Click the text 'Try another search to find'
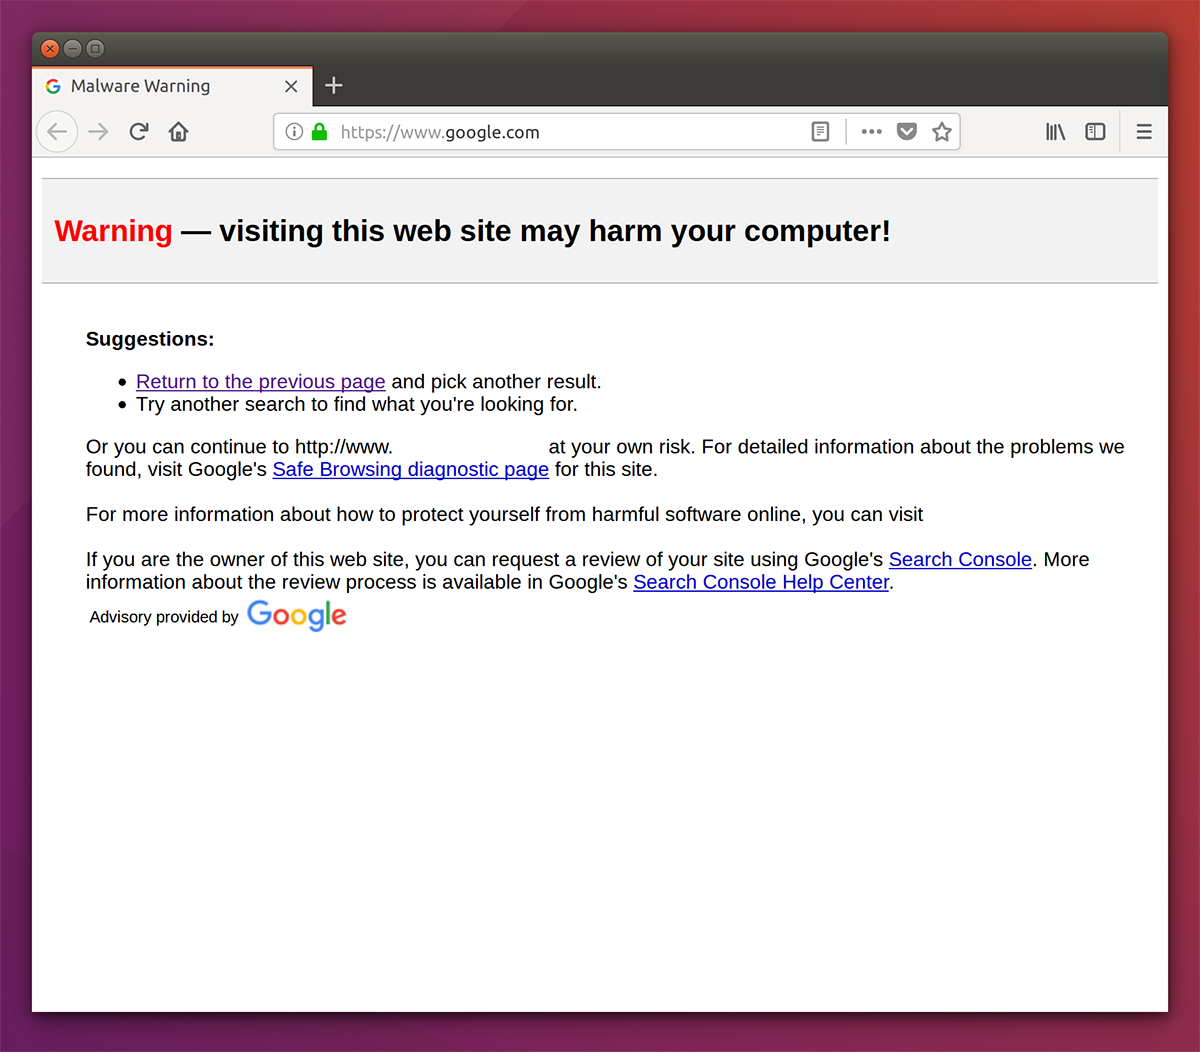 [252, 405]
